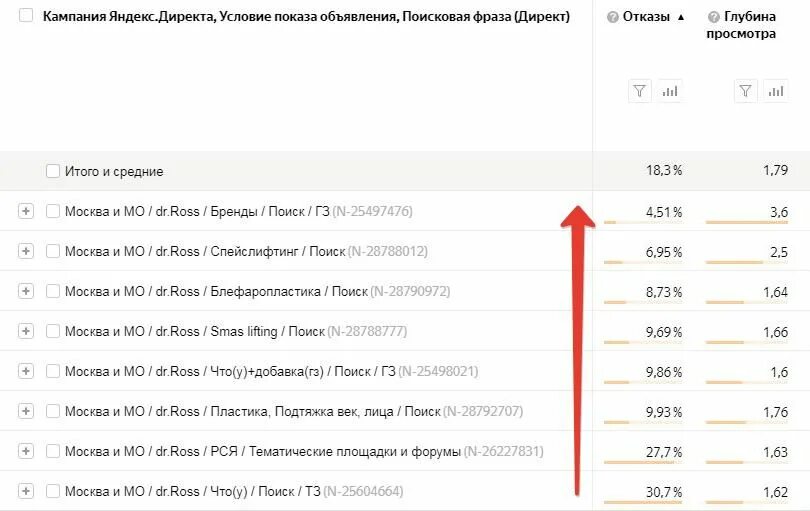Select the Итого и средние label
Image resolution: width=810 pixels, height=511 pixels.
point(114,172)
